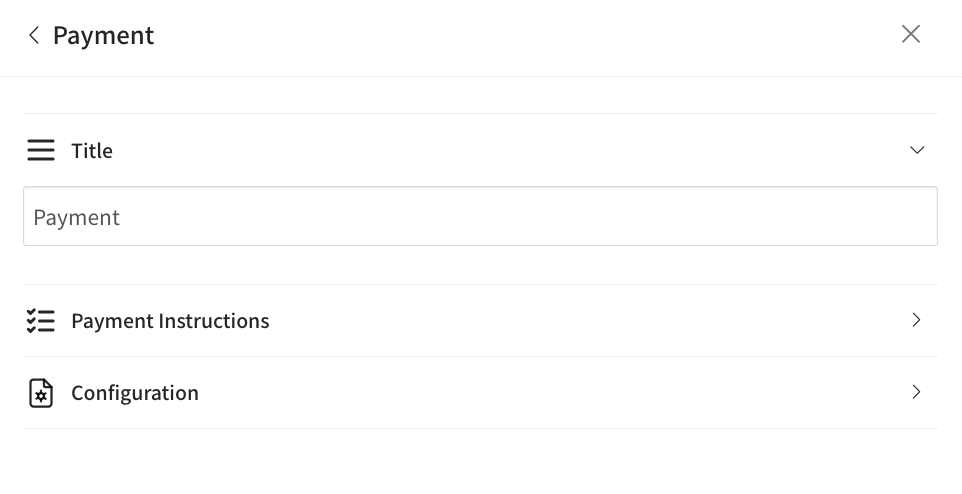
Task: Click the Configuration row text
Action: [x=135, y=393]
